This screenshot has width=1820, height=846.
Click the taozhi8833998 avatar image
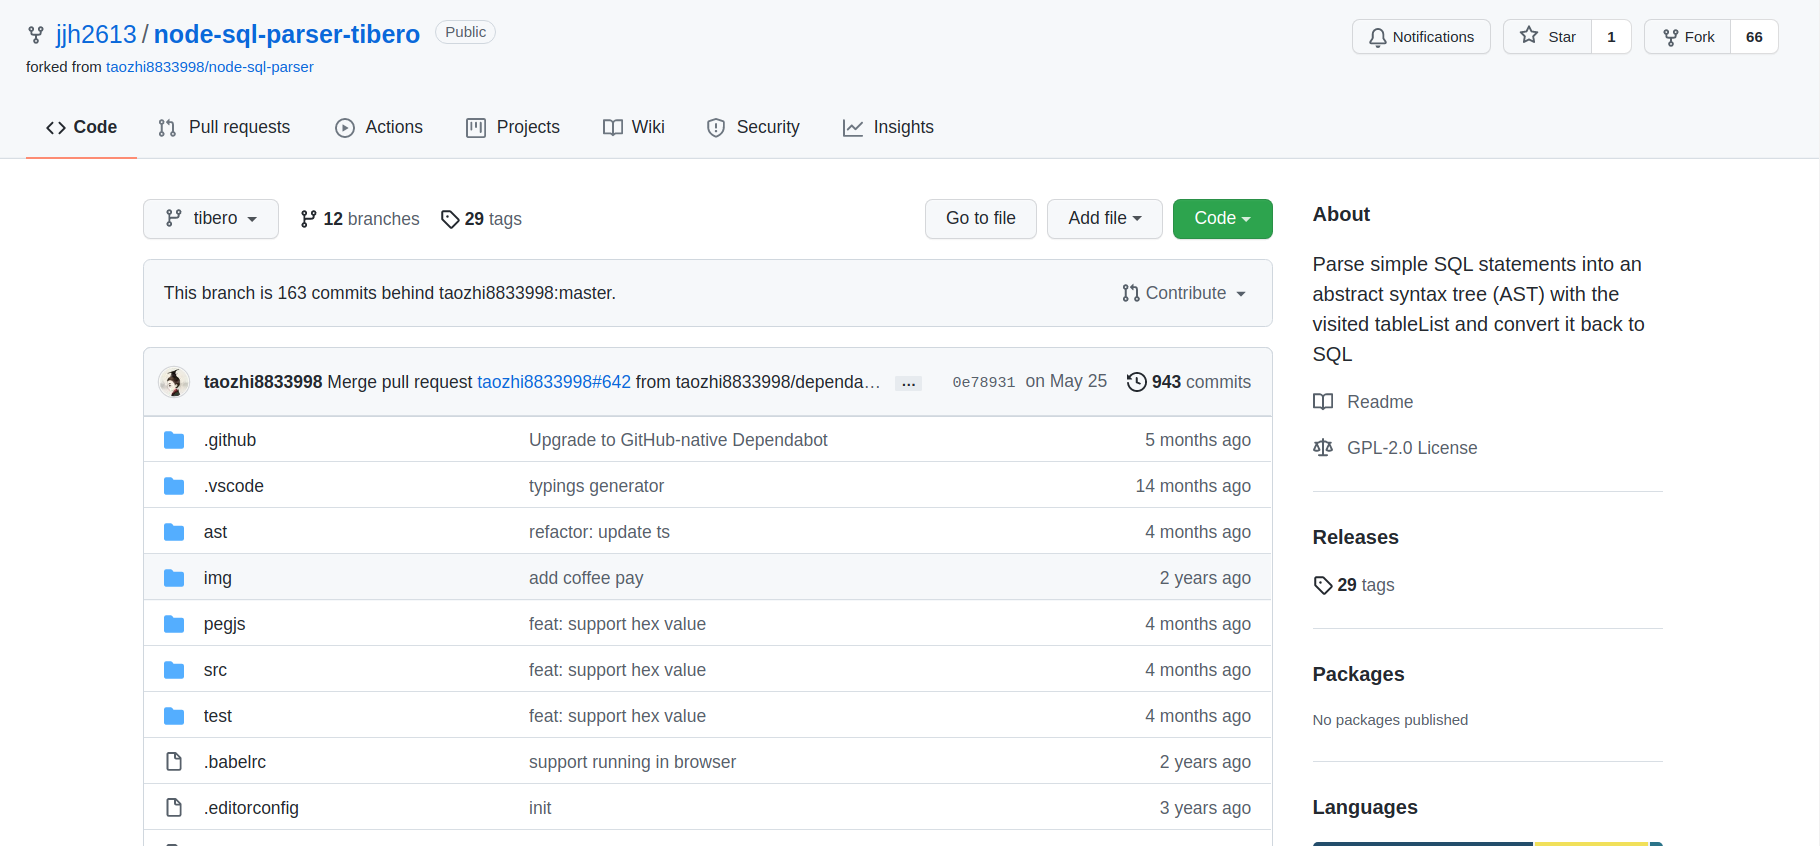tap(174, 382)
